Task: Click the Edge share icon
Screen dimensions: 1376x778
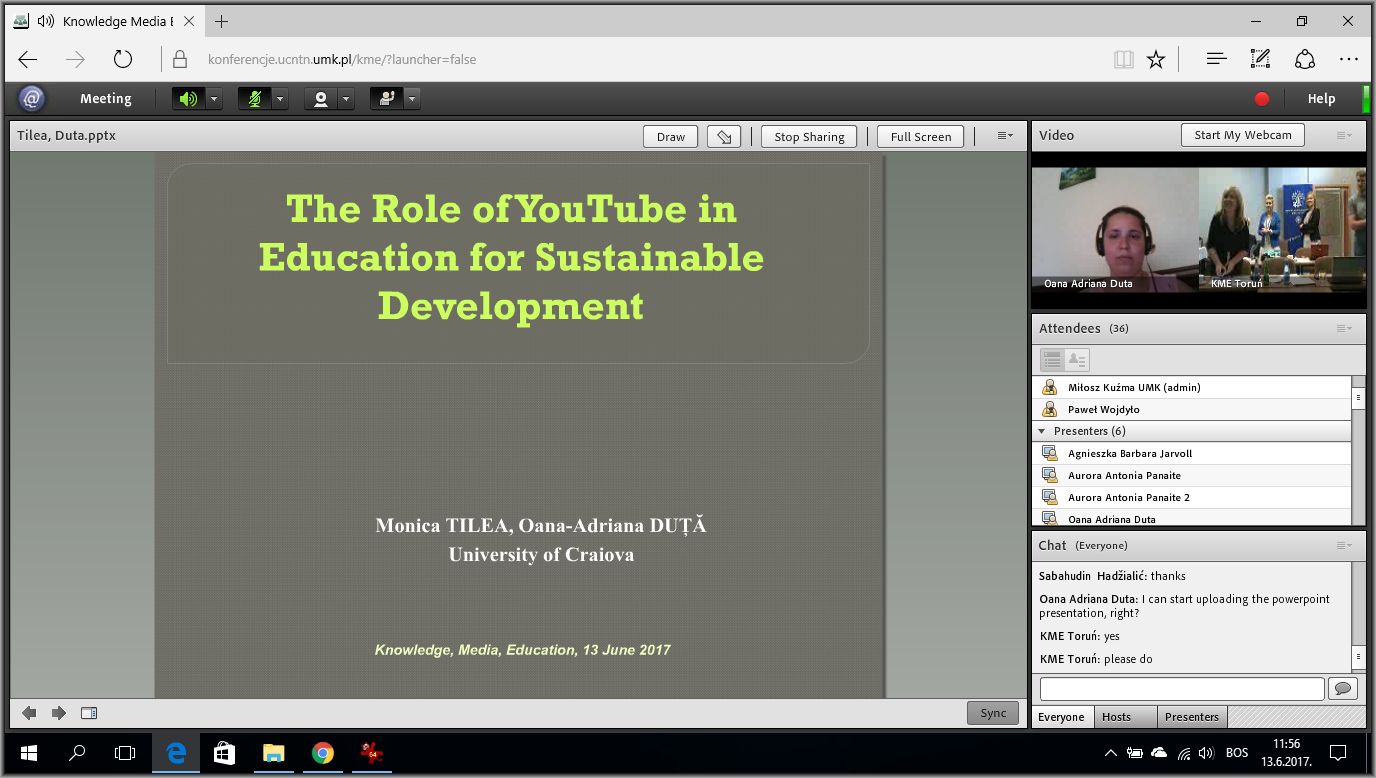Action: click(1305, 59)
